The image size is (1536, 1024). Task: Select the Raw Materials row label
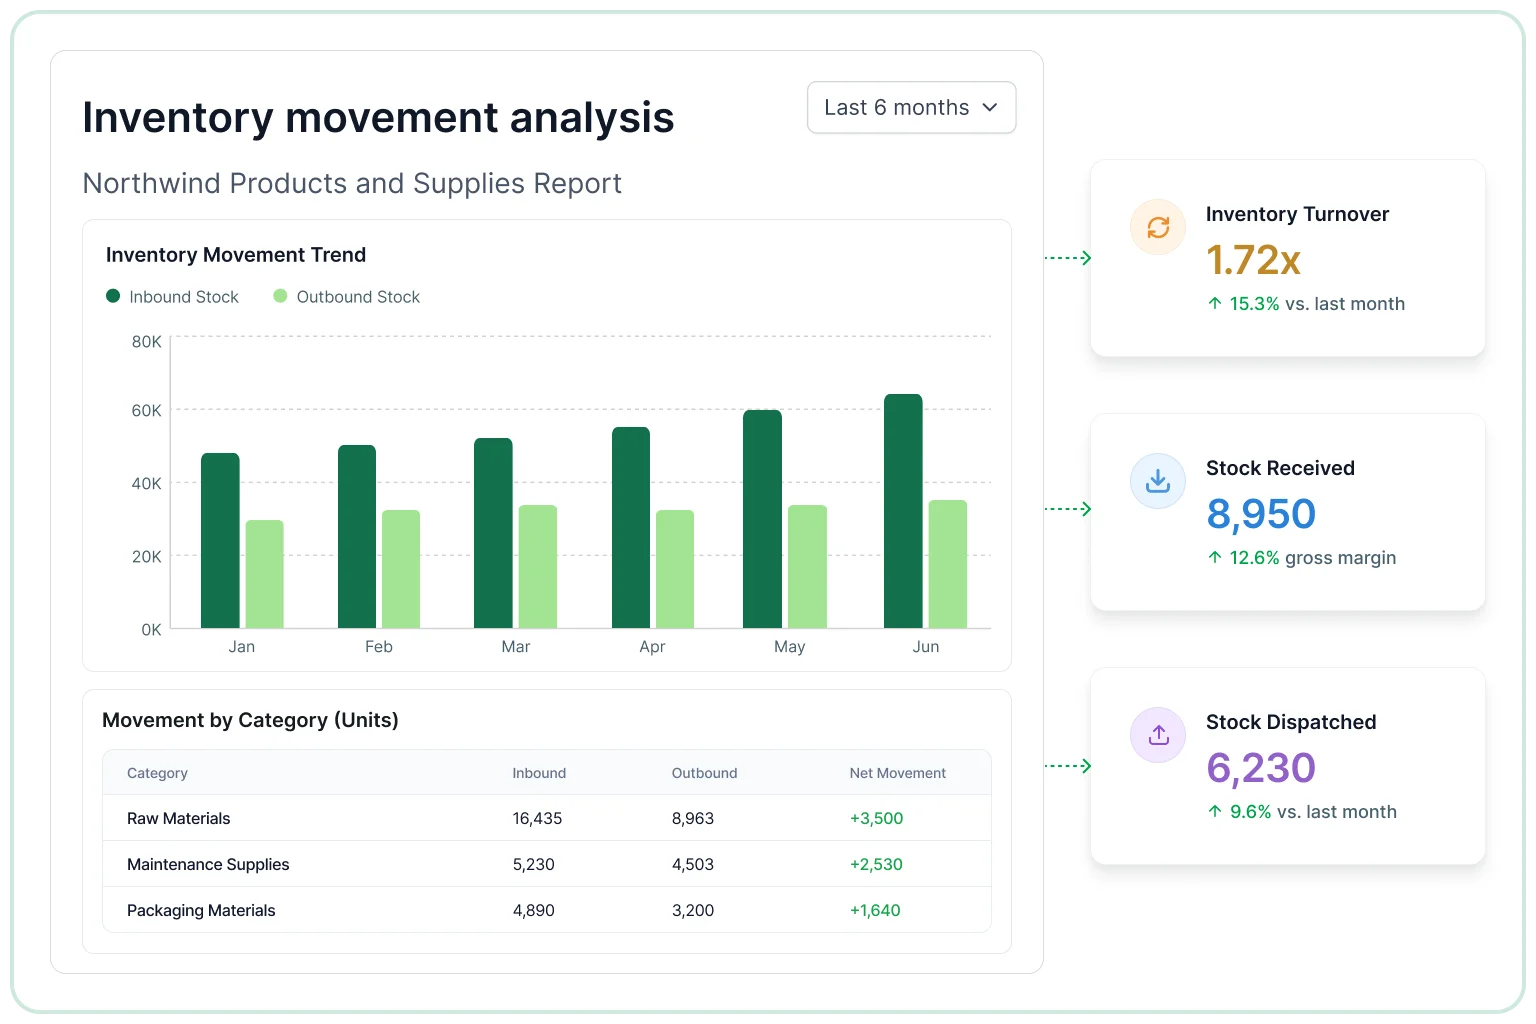[x=178, y=818]
